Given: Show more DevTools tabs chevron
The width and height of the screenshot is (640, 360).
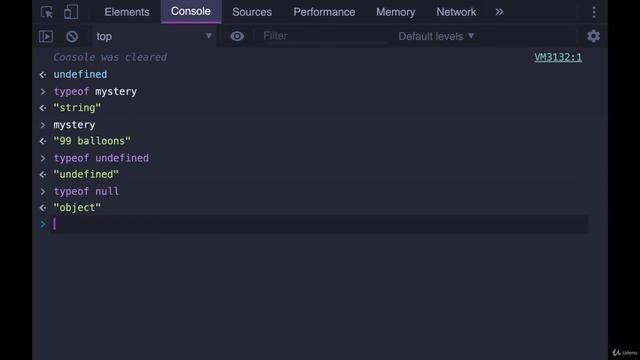Looking at the screenshot, I should tap(499, 12).
